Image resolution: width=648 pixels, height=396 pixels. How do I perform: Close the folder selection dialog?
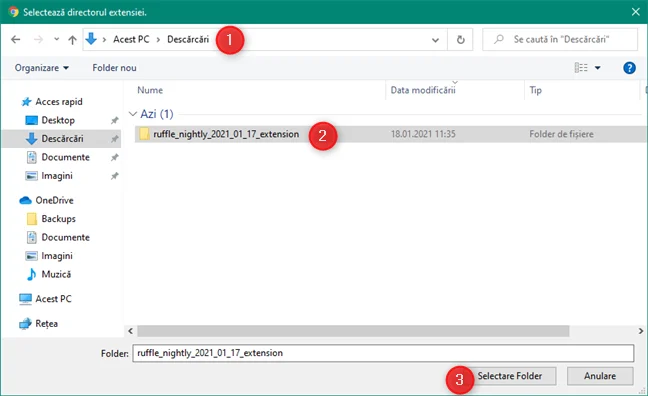coord(636,12)
